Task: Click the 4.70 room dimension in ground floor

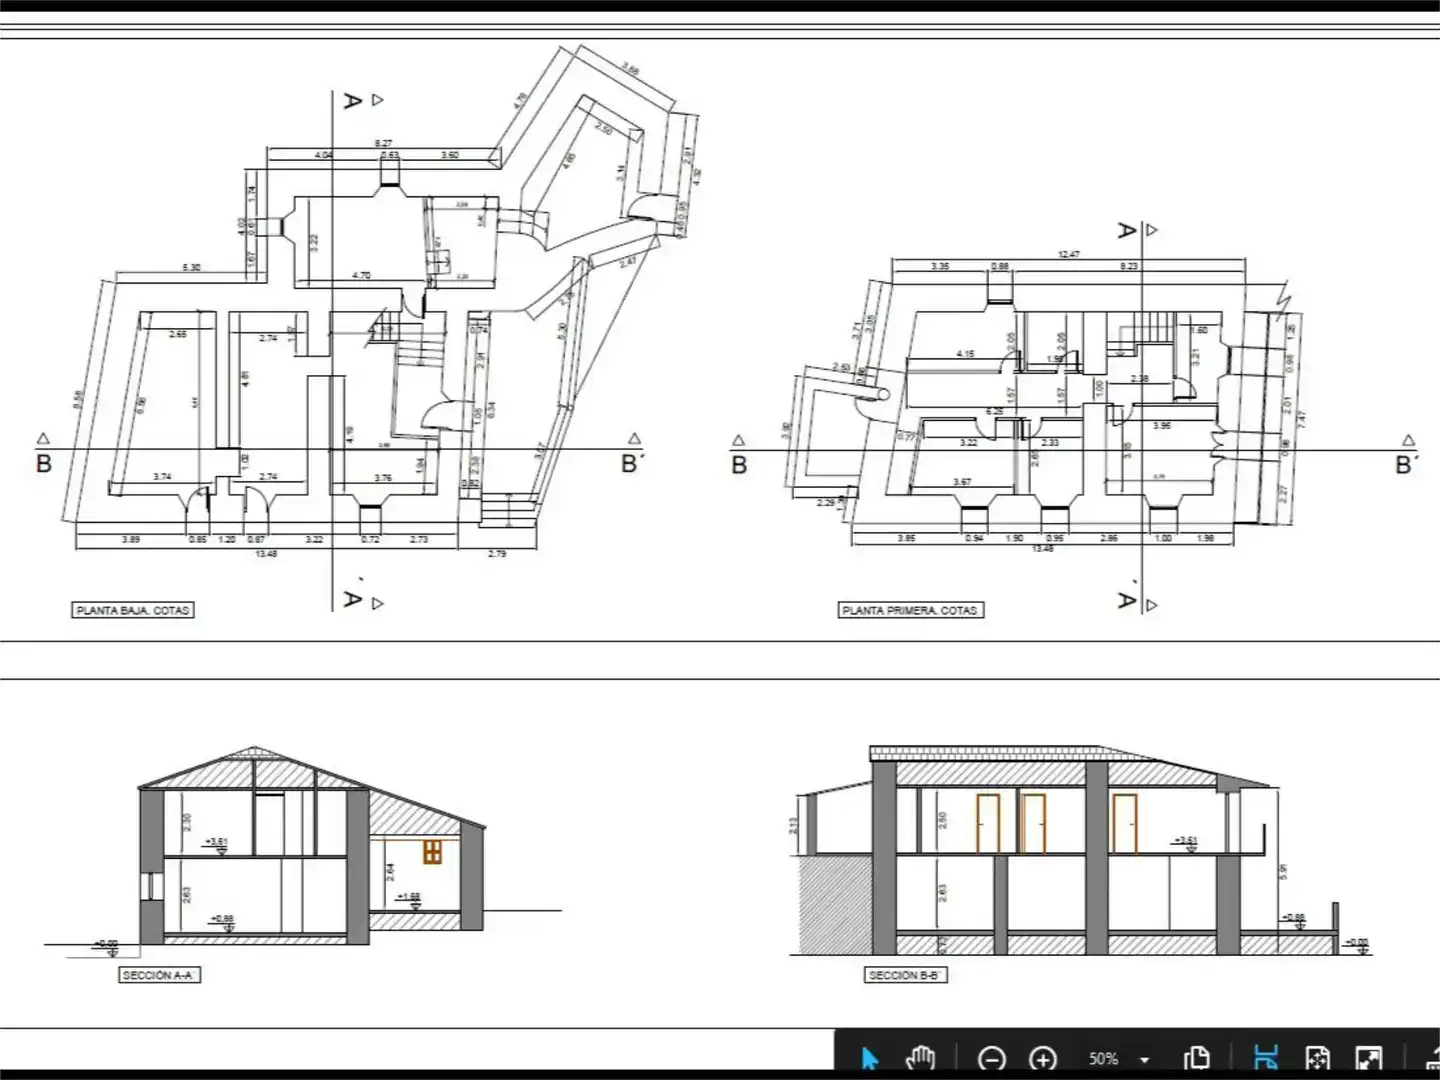Action: [362, 275]
